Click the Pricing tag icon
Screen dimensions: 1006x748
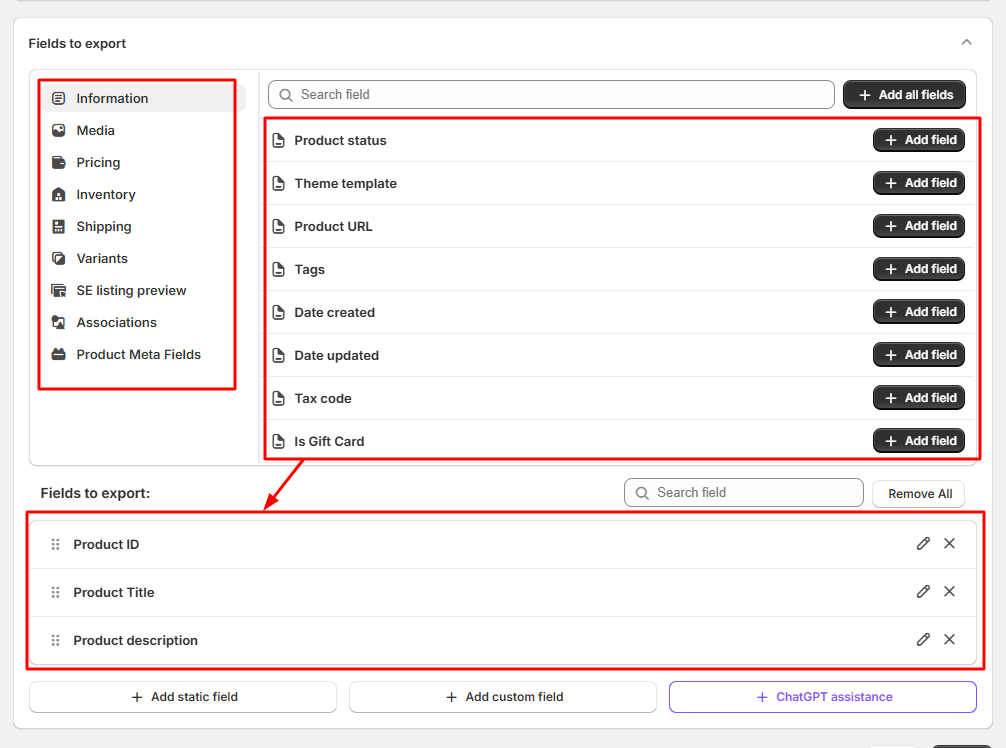point(58,162)
